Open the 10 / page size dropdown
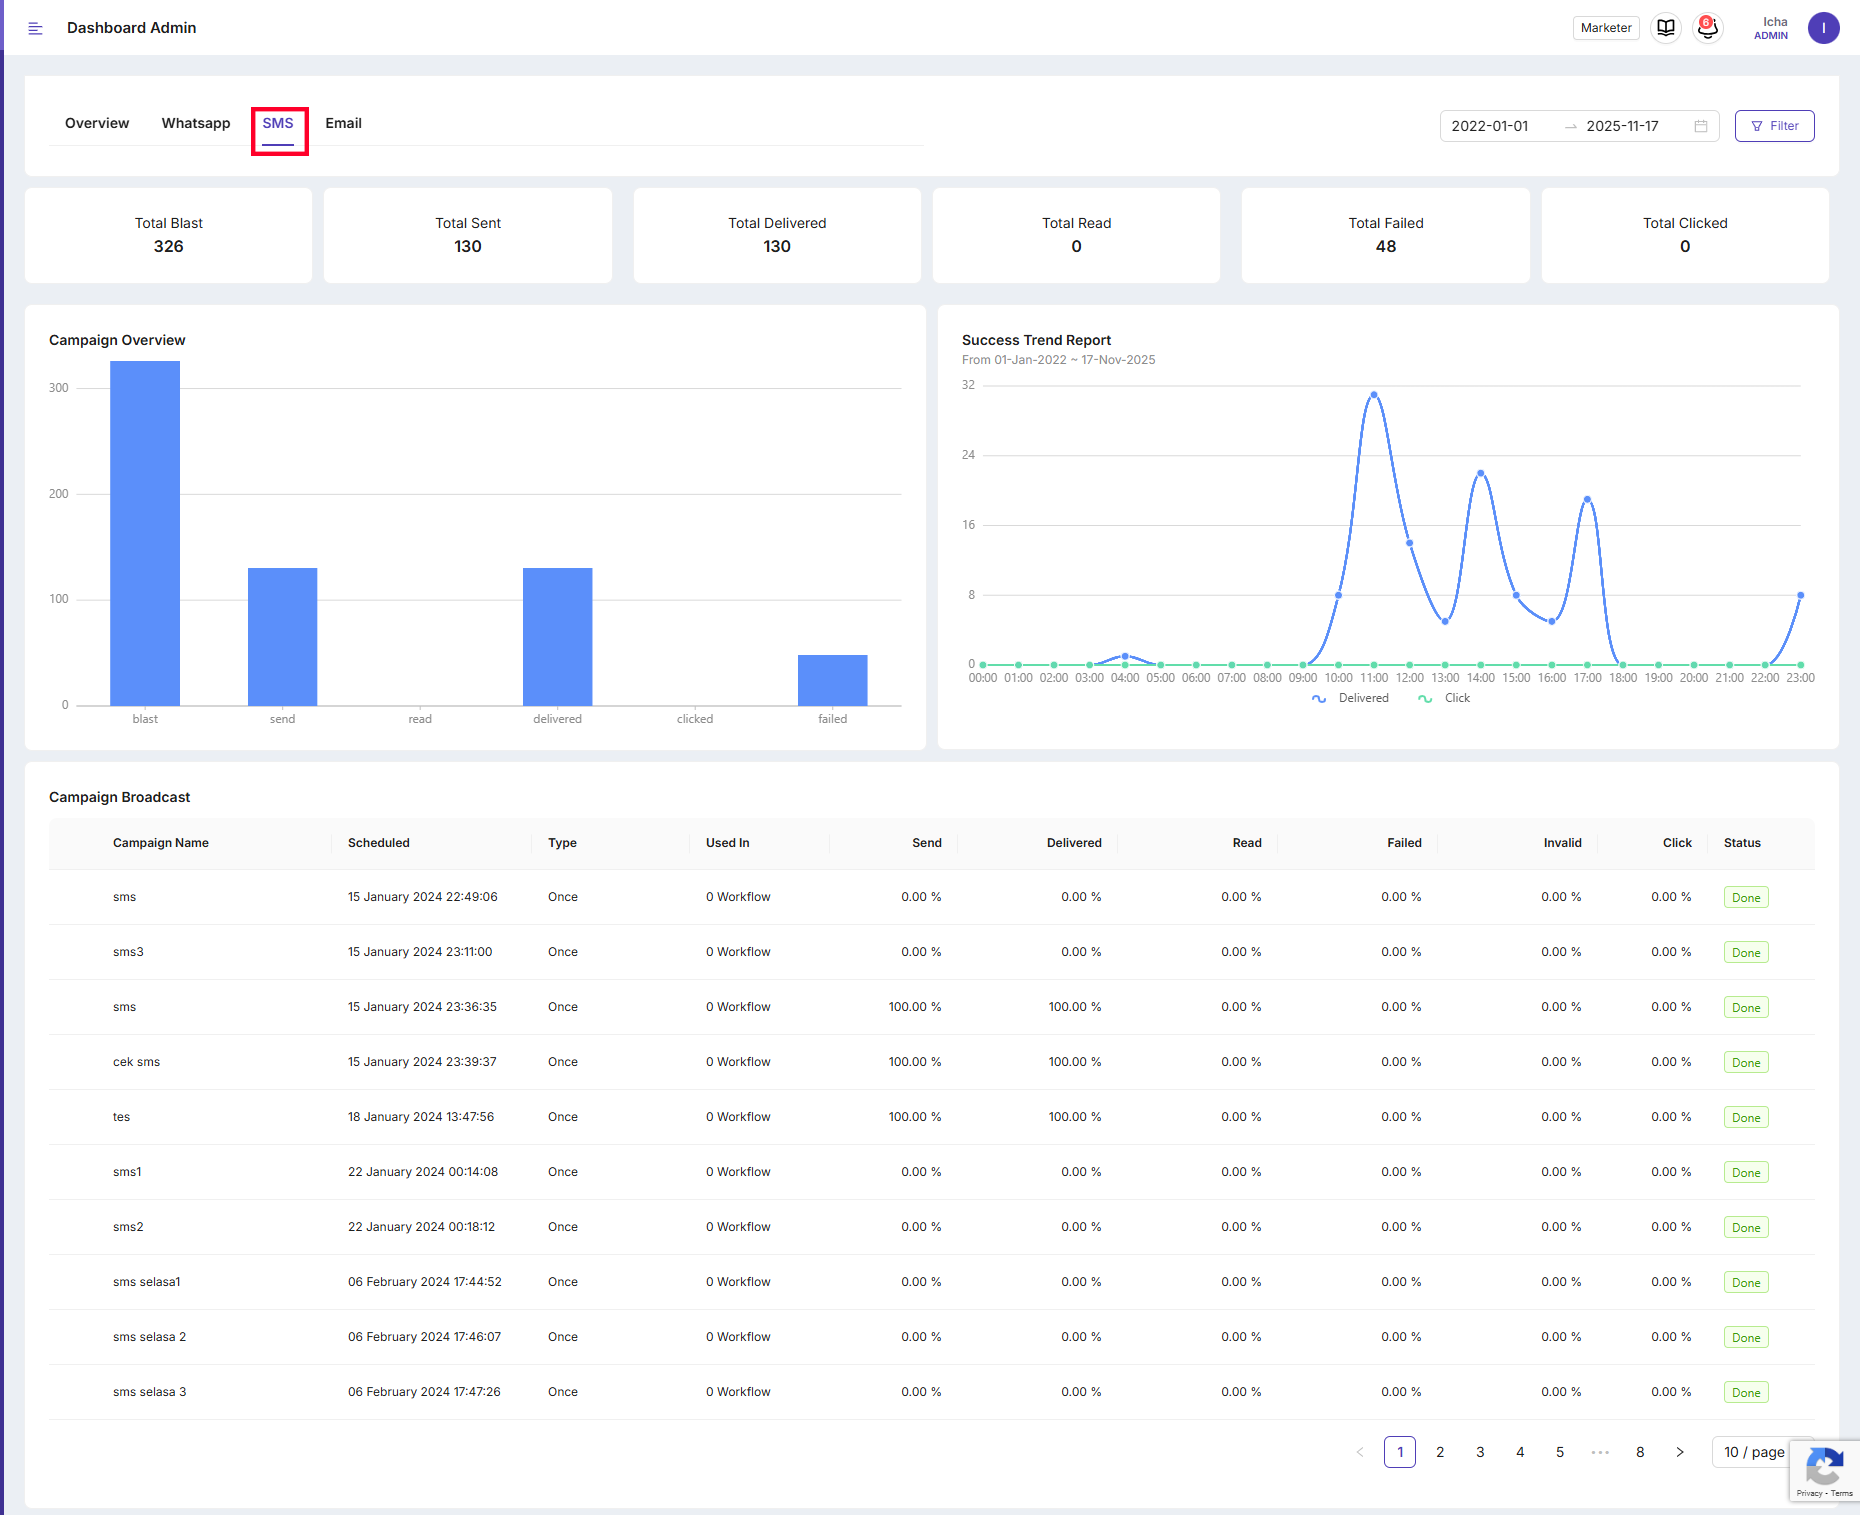This screenshot has width=1860, height=1515. click(x=1754, y=1452)
